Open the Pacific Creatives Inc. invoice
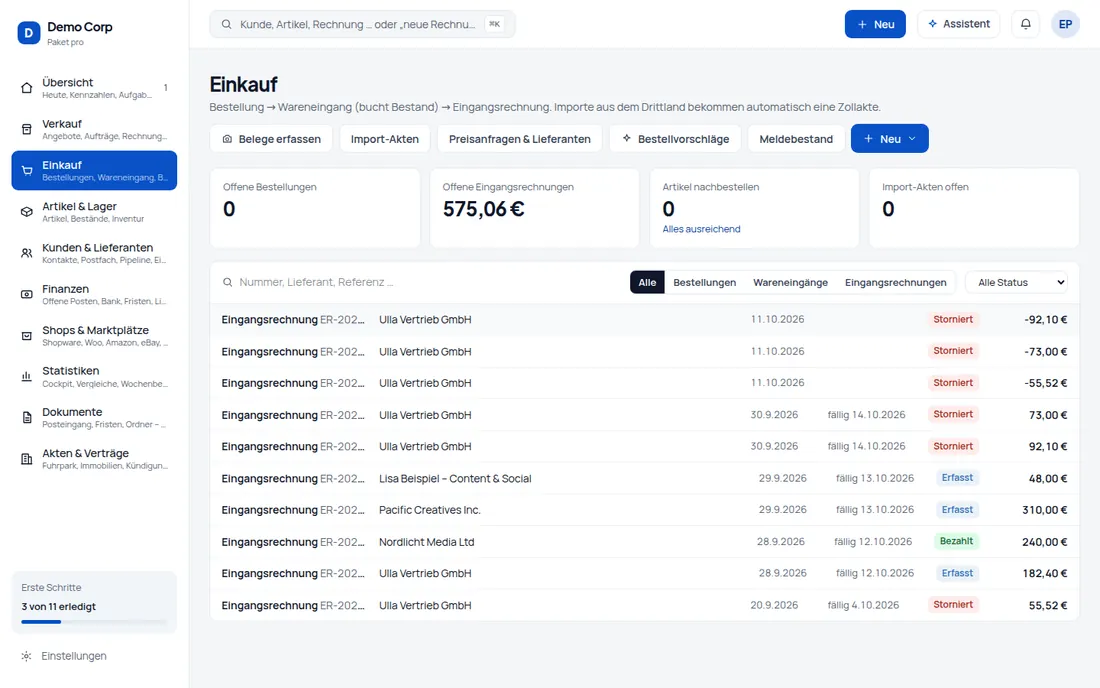Screen dimensions: 1100x688 point(644,510)
